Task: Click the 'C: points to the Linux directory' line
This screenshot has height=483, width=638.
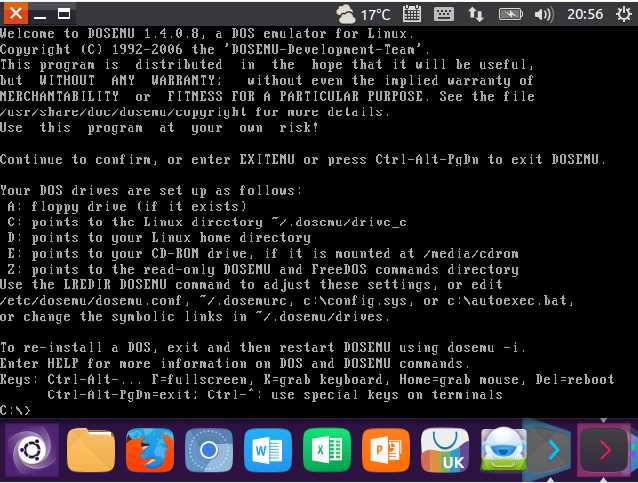Action: pyautogui.click(x=207, y=222)
